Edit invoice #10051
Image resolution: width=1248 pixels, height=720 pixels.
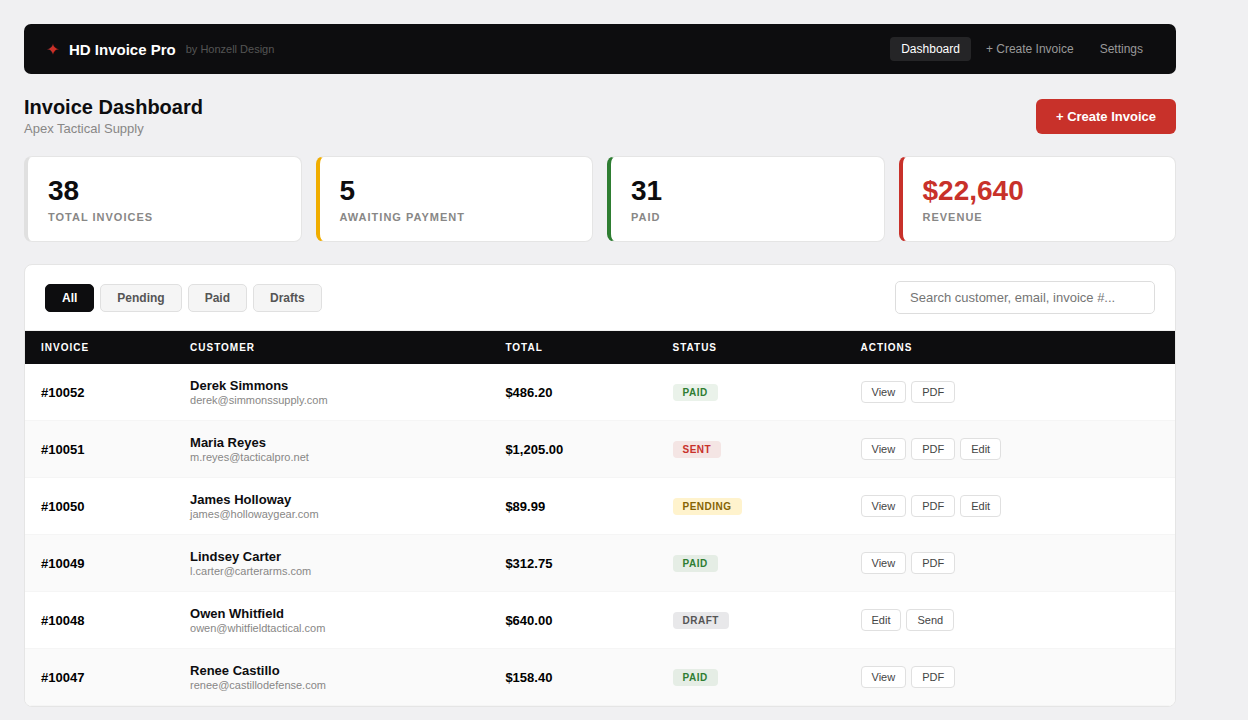click(980, 449)
